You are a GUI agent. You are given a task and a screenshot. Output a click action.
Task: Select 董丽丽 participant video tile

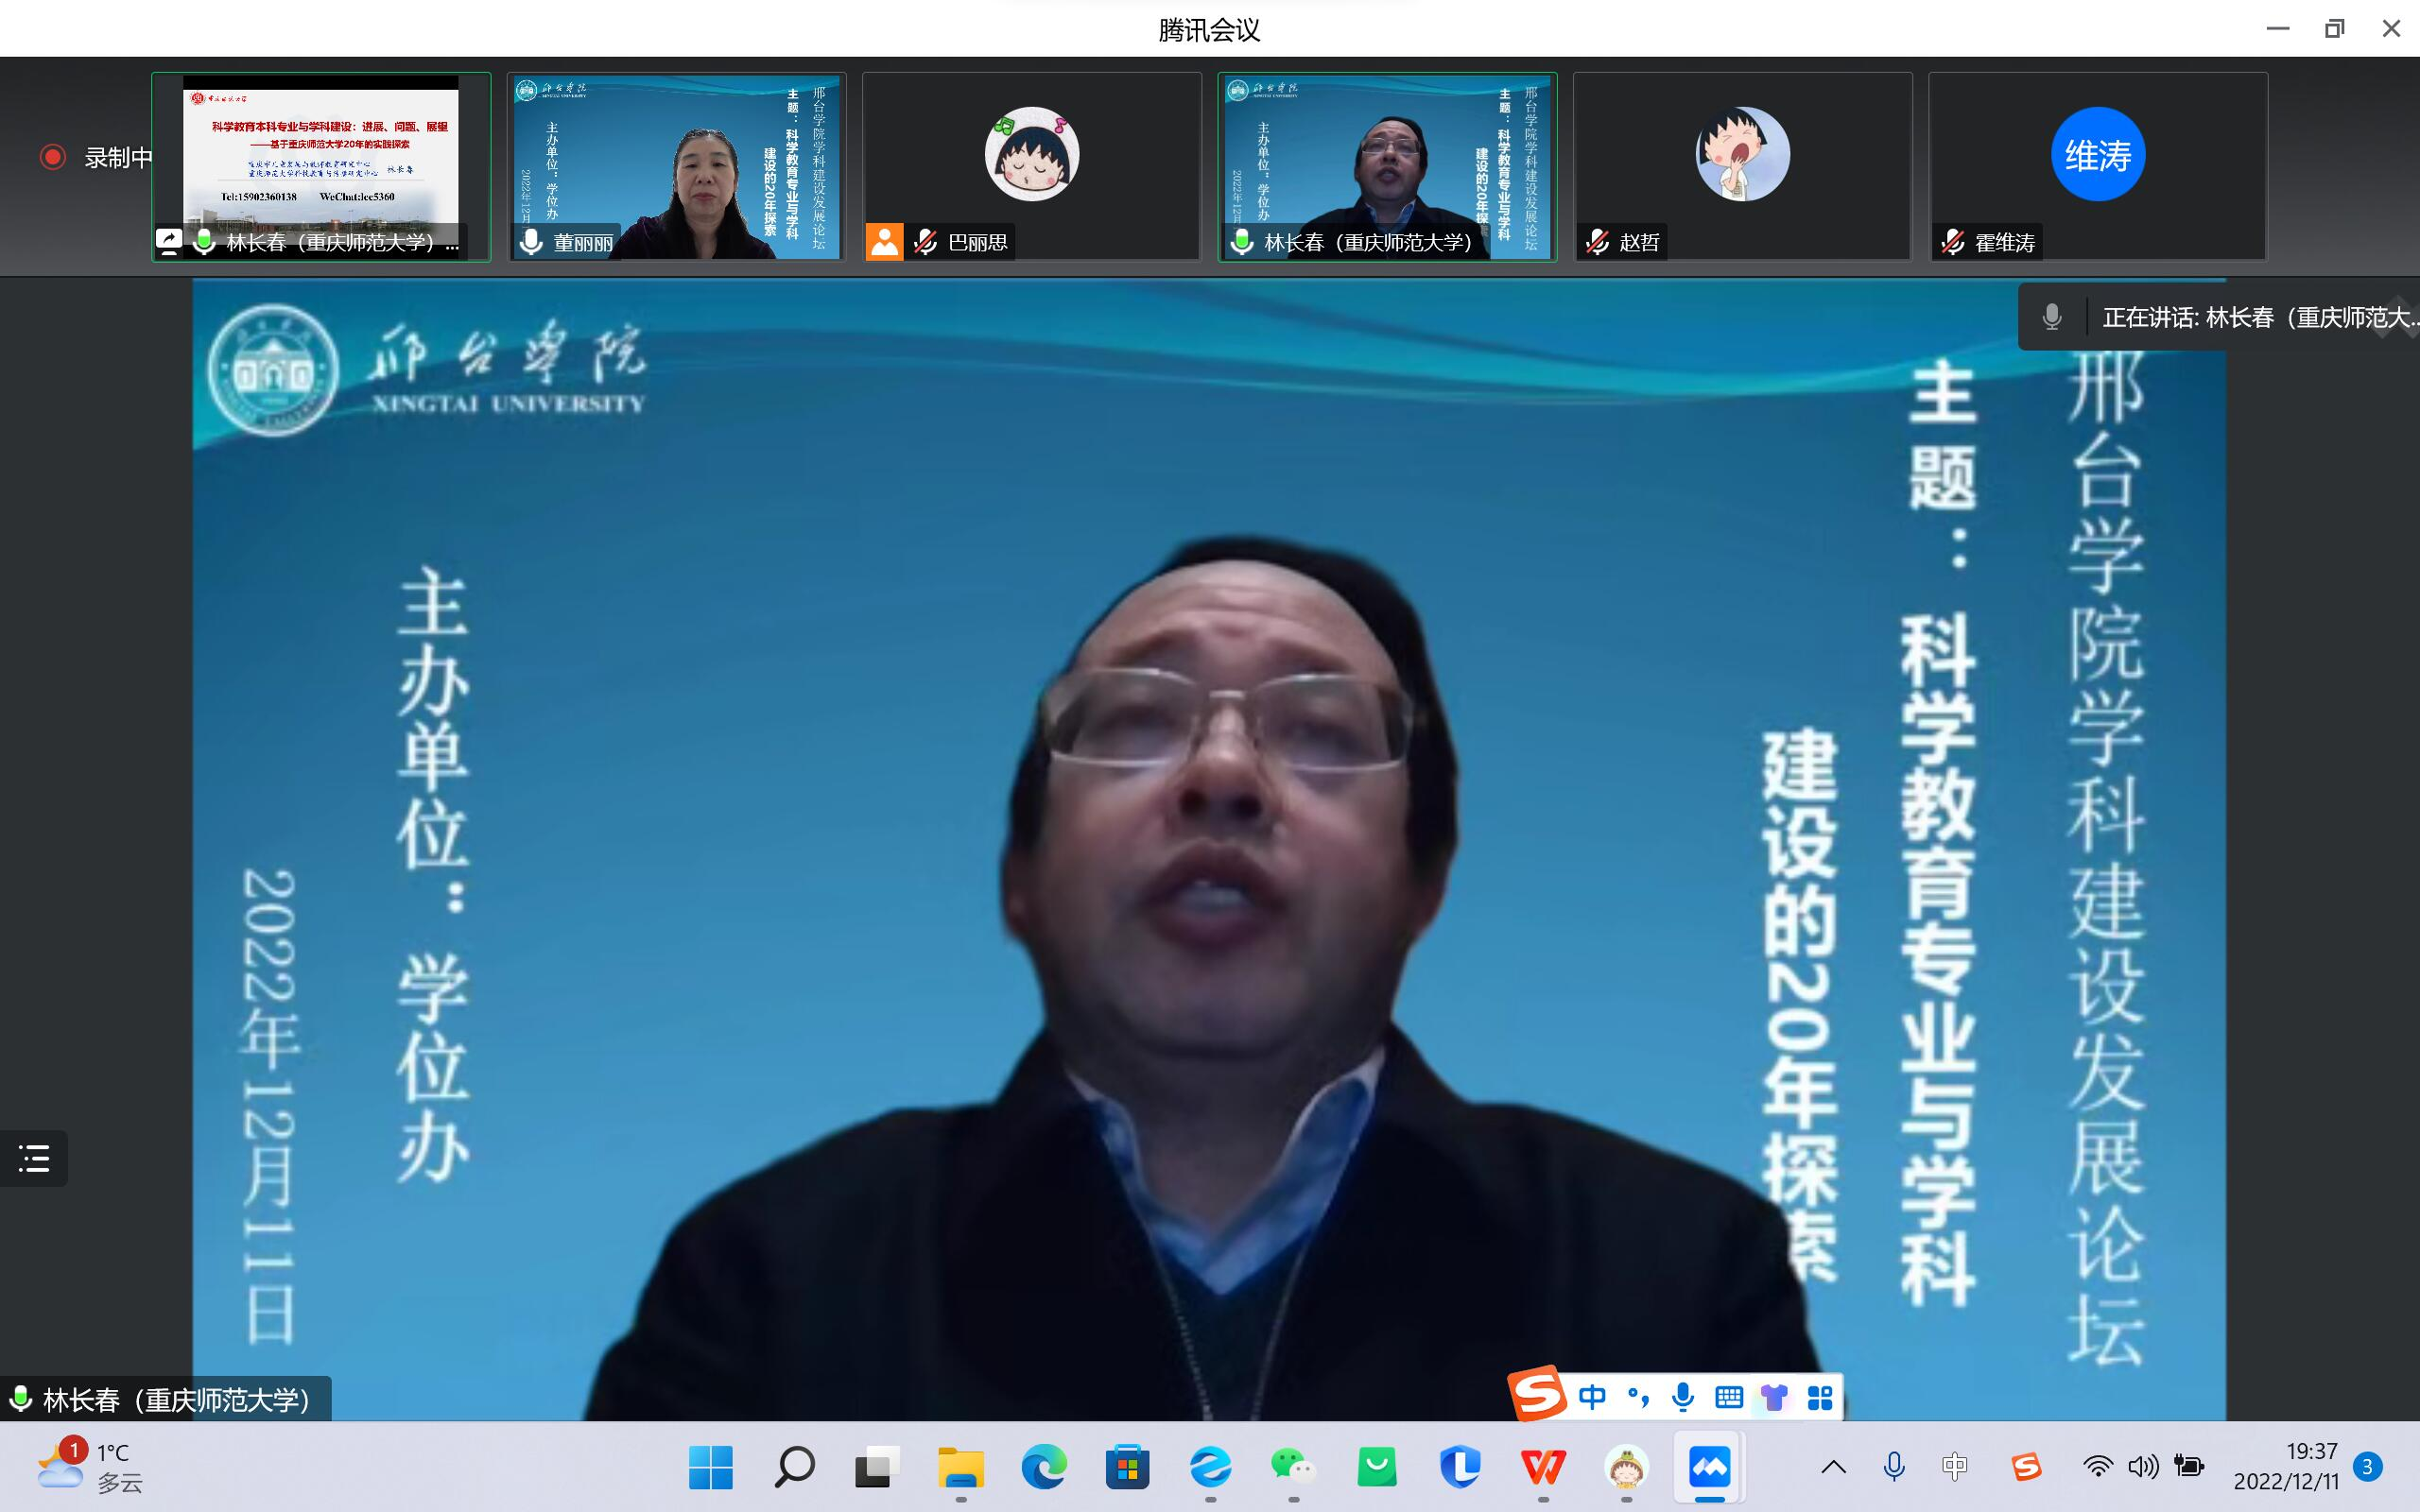point(676,166)
